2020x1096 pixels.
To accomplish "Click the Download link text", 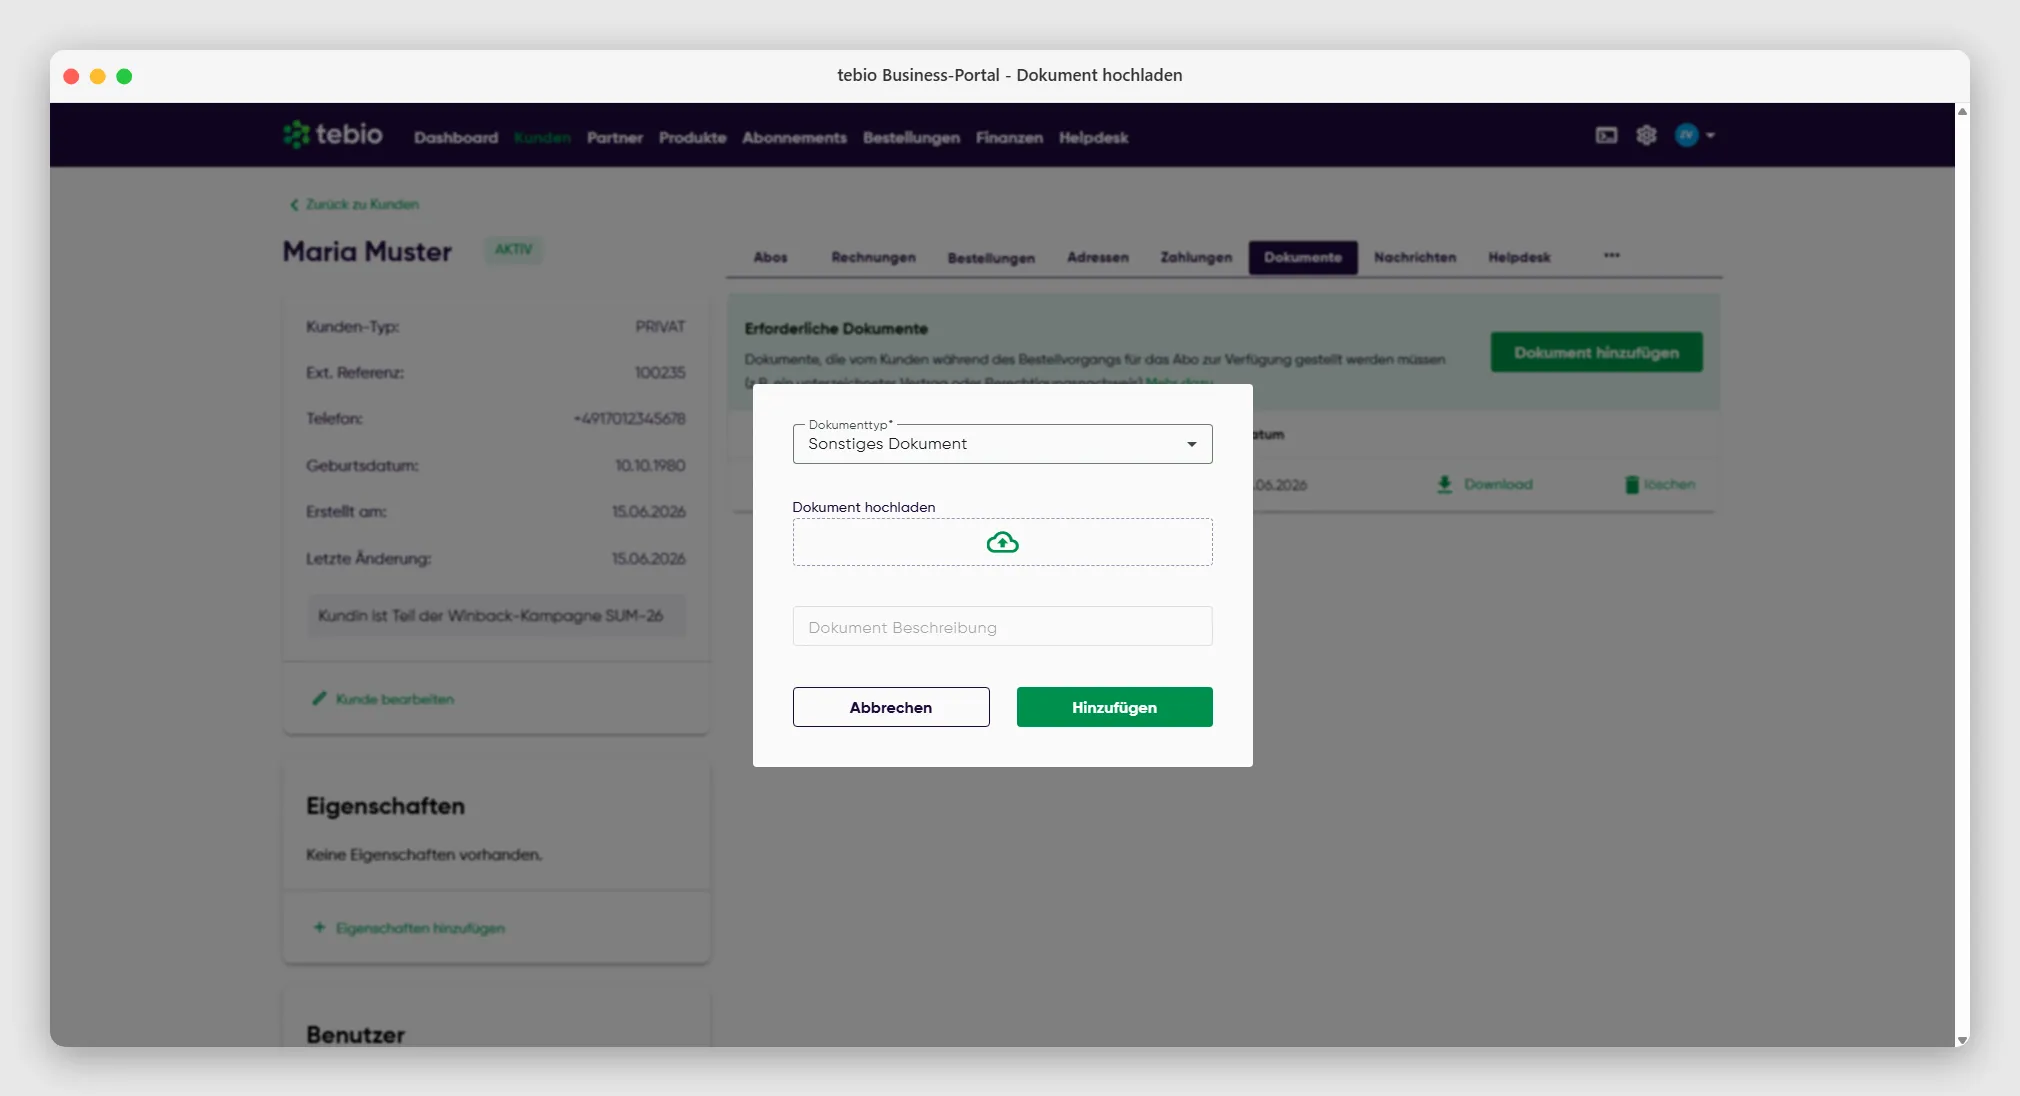I will 1498,484.
